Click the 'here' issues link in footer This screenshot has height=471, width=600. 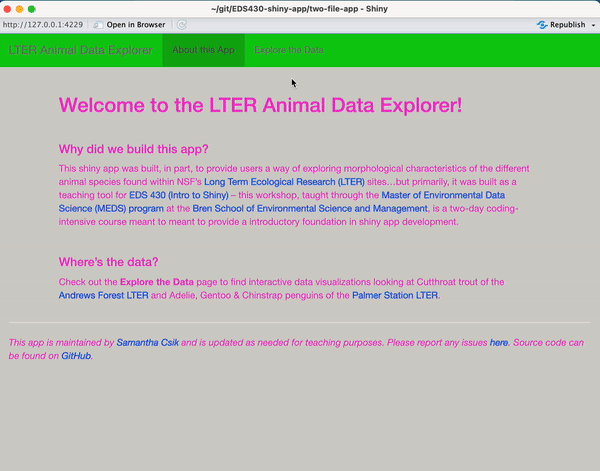click(x=499, y=342)
